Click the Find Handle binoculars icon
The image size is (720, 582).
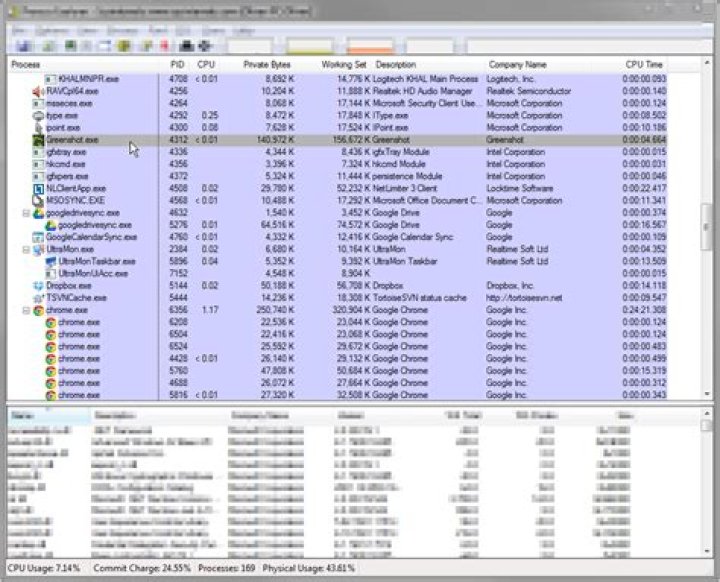tap(186, 46)
